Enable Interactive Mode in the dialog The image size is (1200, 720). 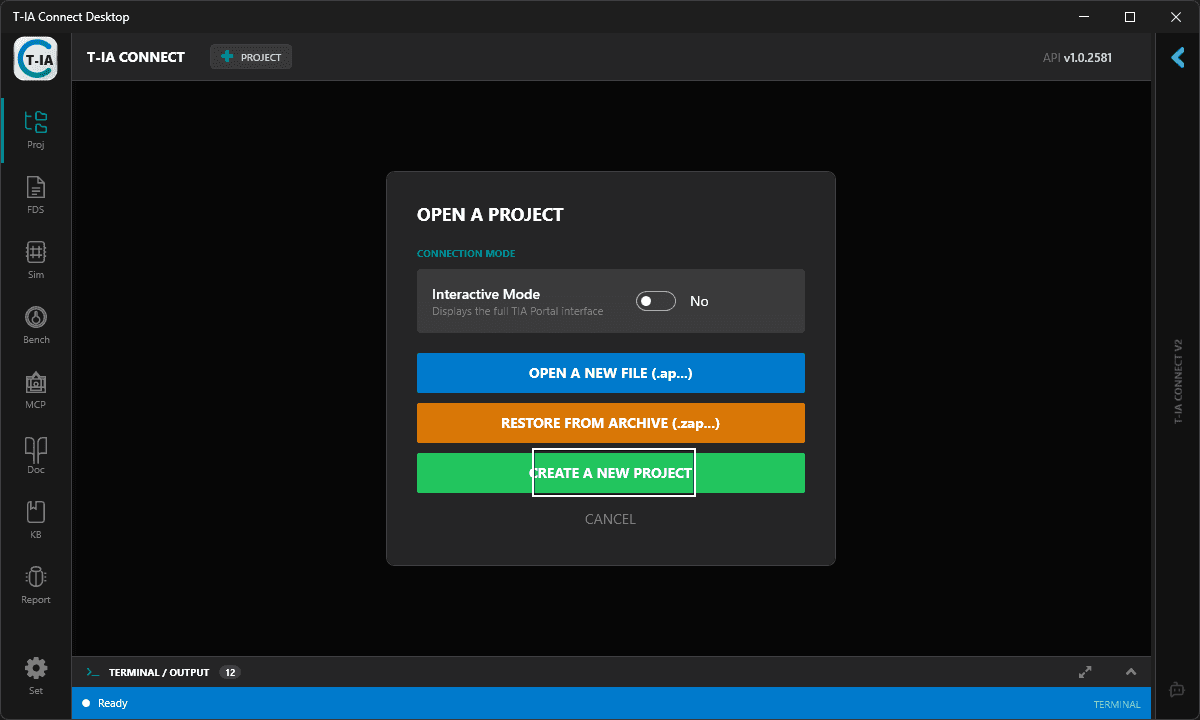tap(655, 300)
